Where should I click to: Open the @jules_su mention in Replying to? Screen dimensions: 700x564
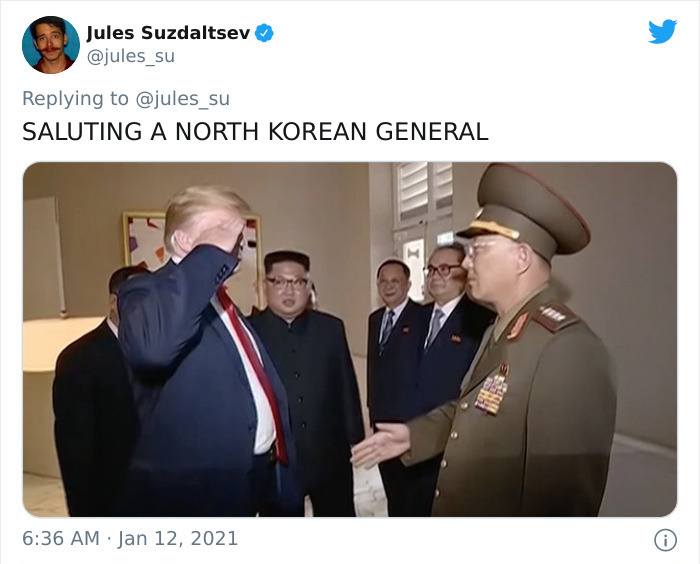[x=182, y=99]
